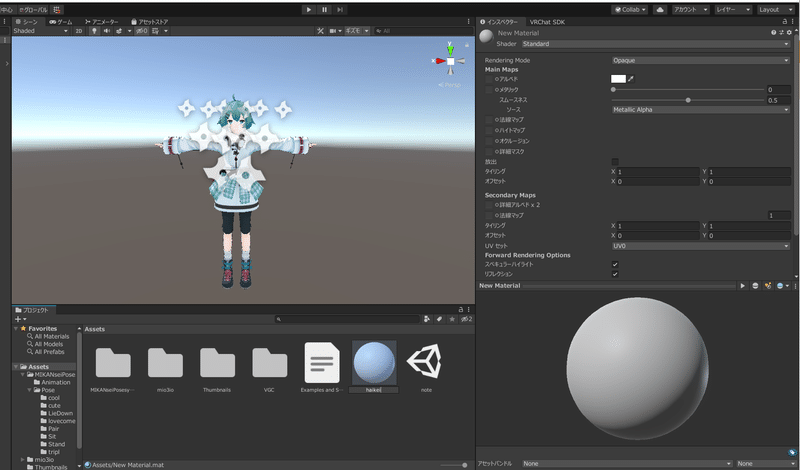This screenshot has width=800, height=470.
Task: Open the Metallic Alpha source dropdown
Action: 701,110
